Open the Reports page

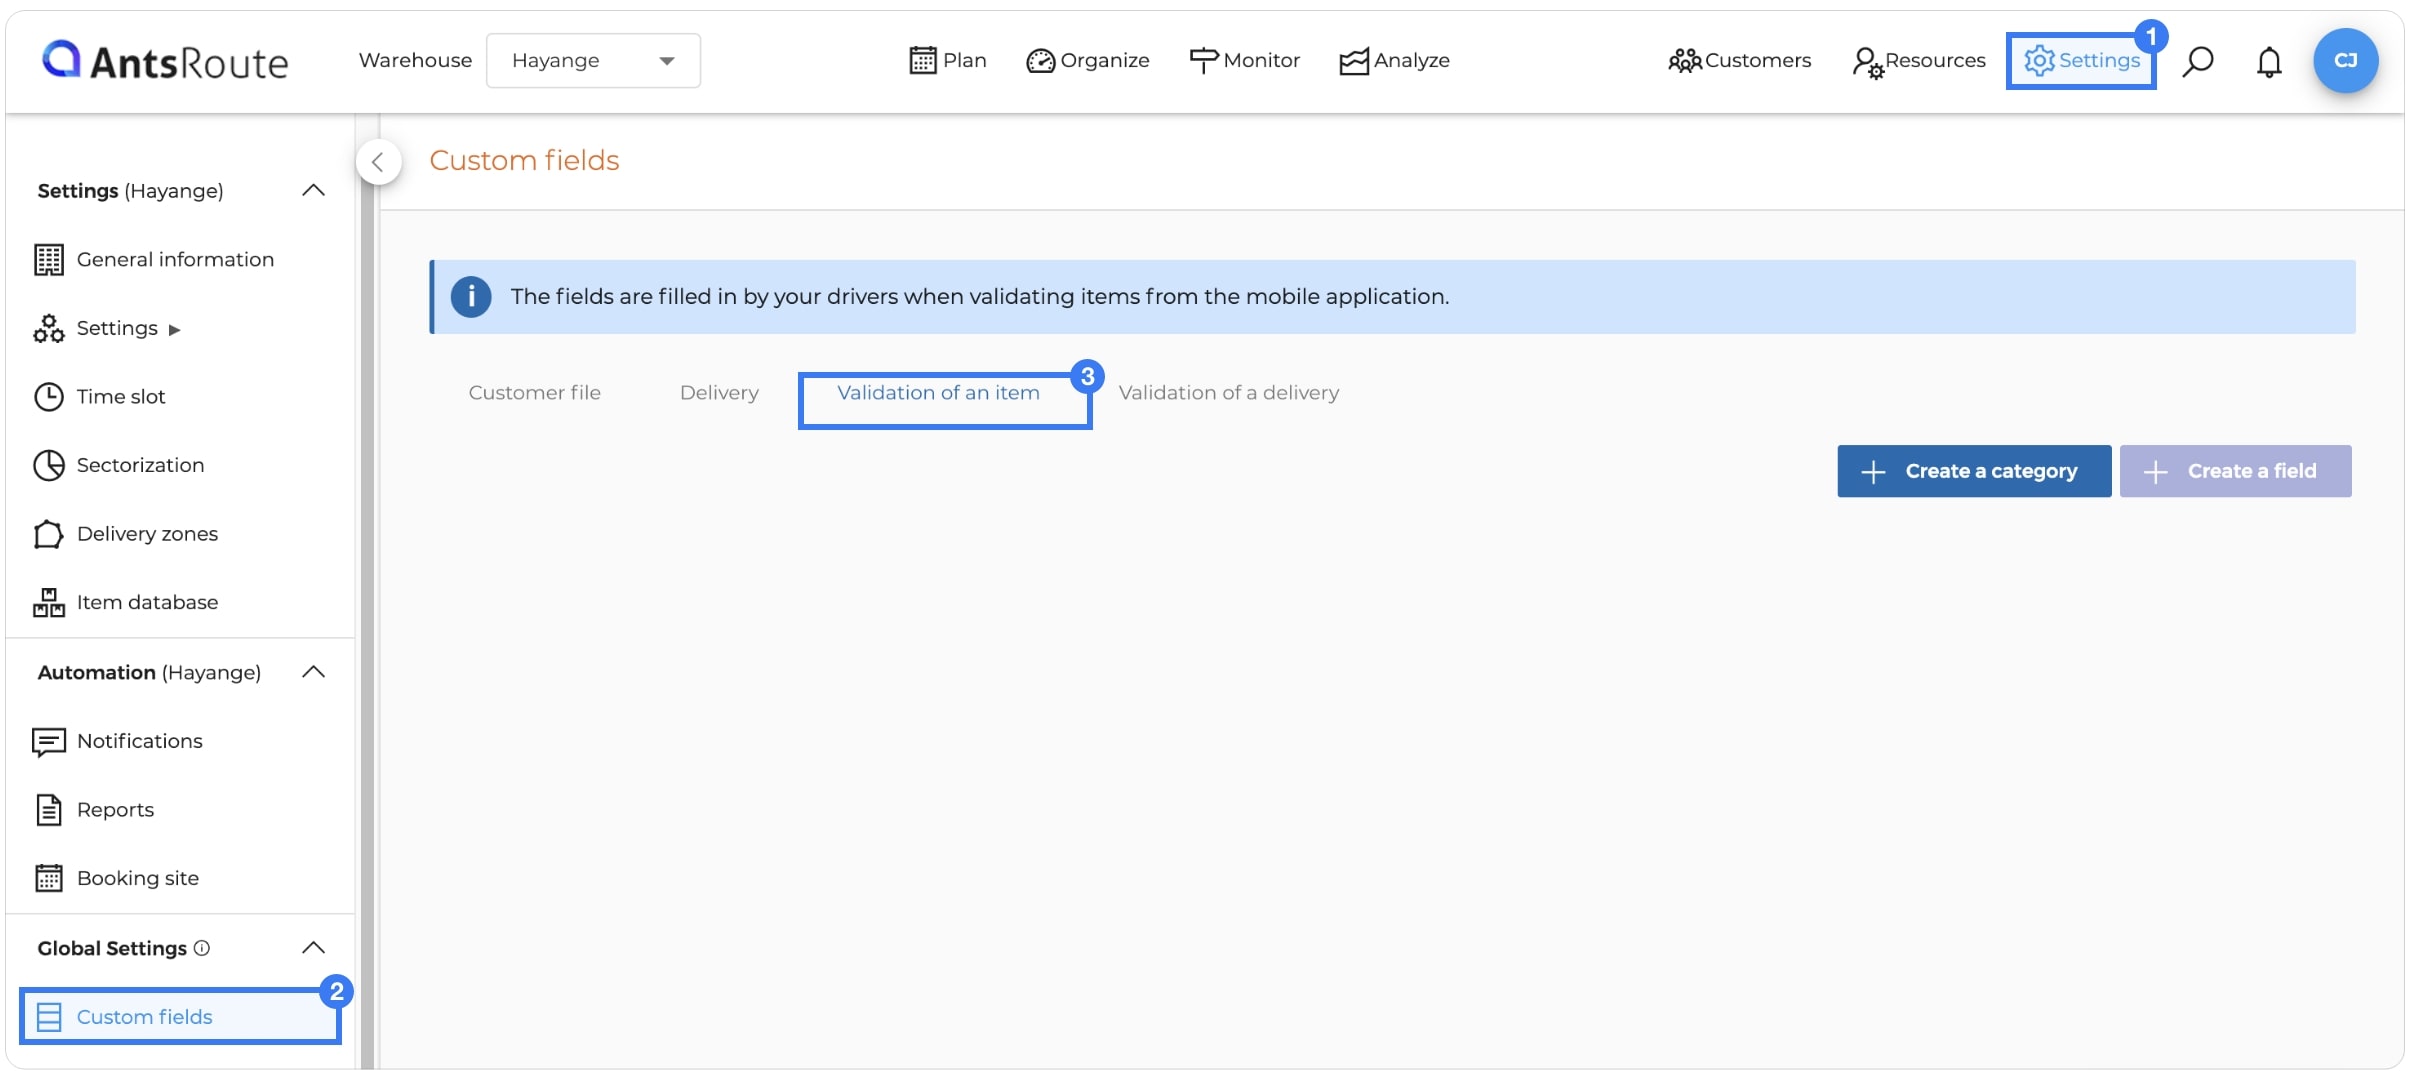pos(115,810)
